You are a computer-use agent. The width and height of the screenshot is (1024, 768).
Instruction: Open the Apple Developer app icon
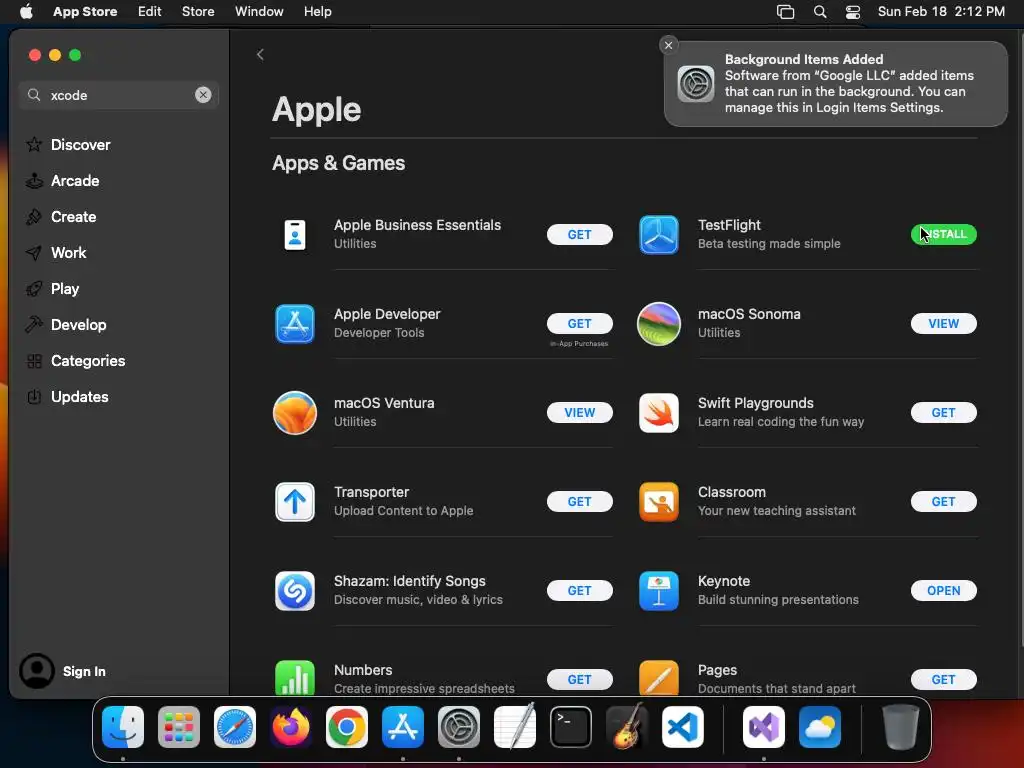295,323
